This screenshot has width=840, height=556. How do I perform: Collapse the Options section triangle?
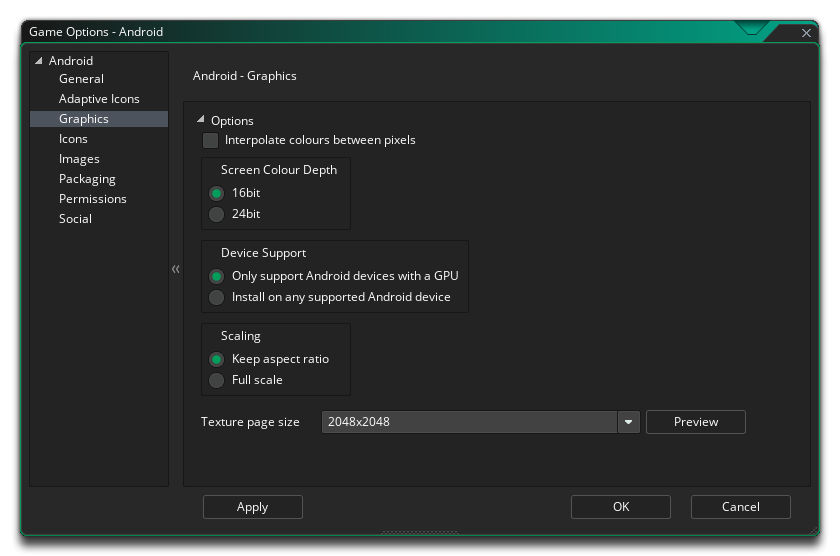point(200,119)
